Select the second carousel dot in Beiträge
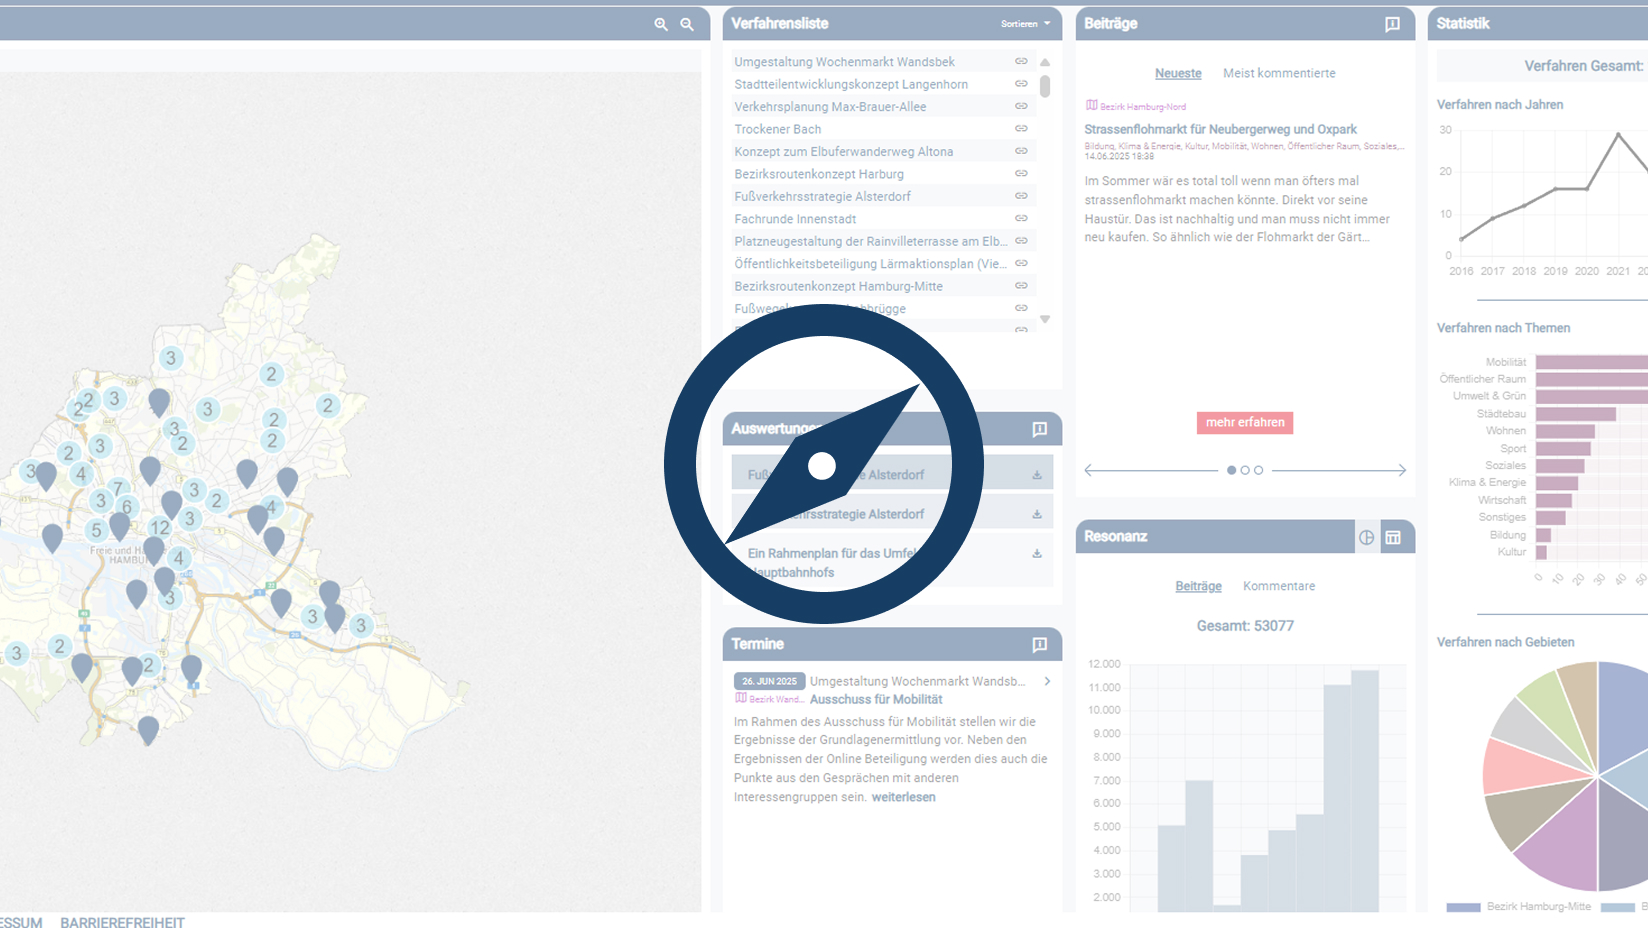Viewport: 1648px width, 928px height. [x=1245, y=469]
